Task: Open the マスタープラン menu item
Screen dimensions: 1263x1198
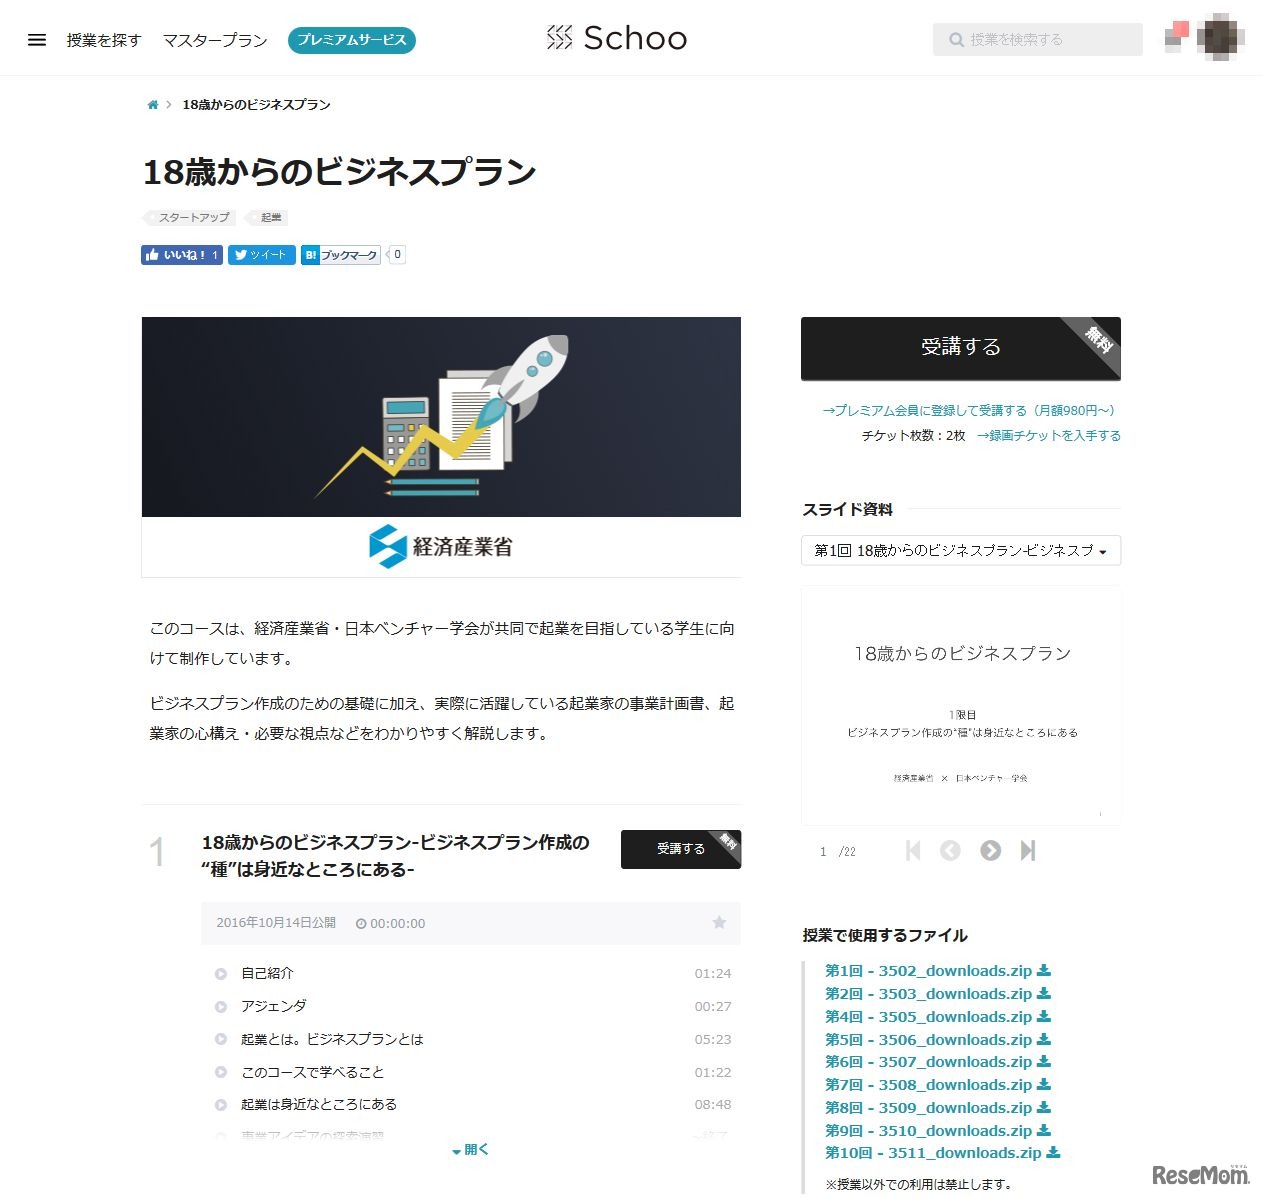Action: (x=214, y=41)
